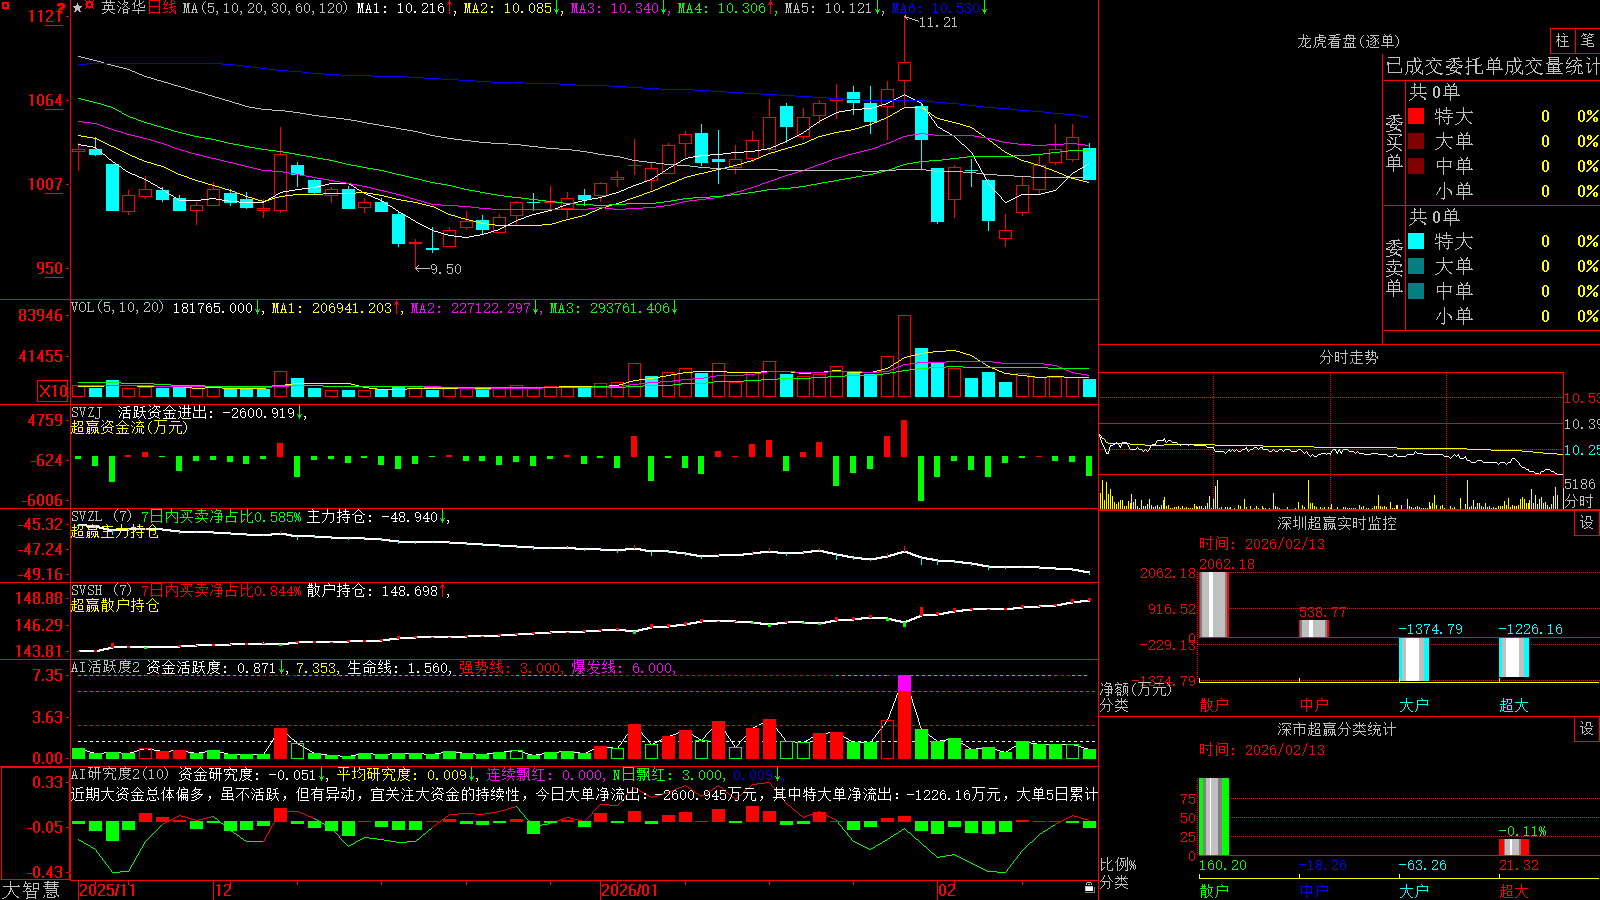
Task: Click the 2025/11 date marker on the timeline
Action: (107, 890)
